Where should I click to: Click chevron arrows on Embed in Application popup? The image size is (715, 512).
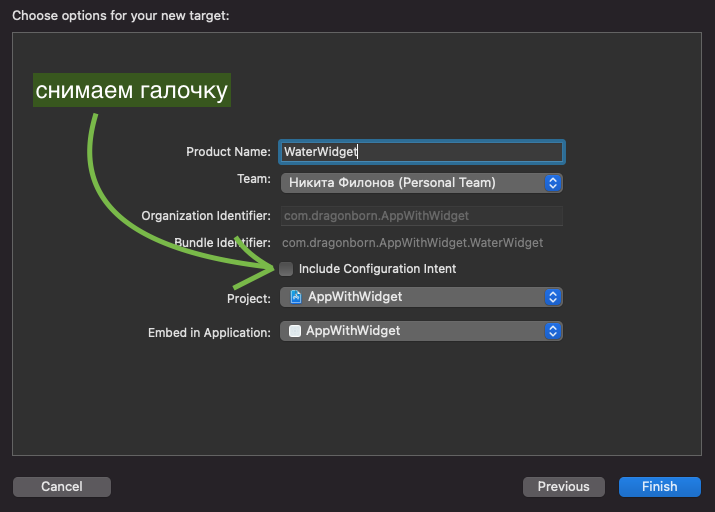[552, 331]
